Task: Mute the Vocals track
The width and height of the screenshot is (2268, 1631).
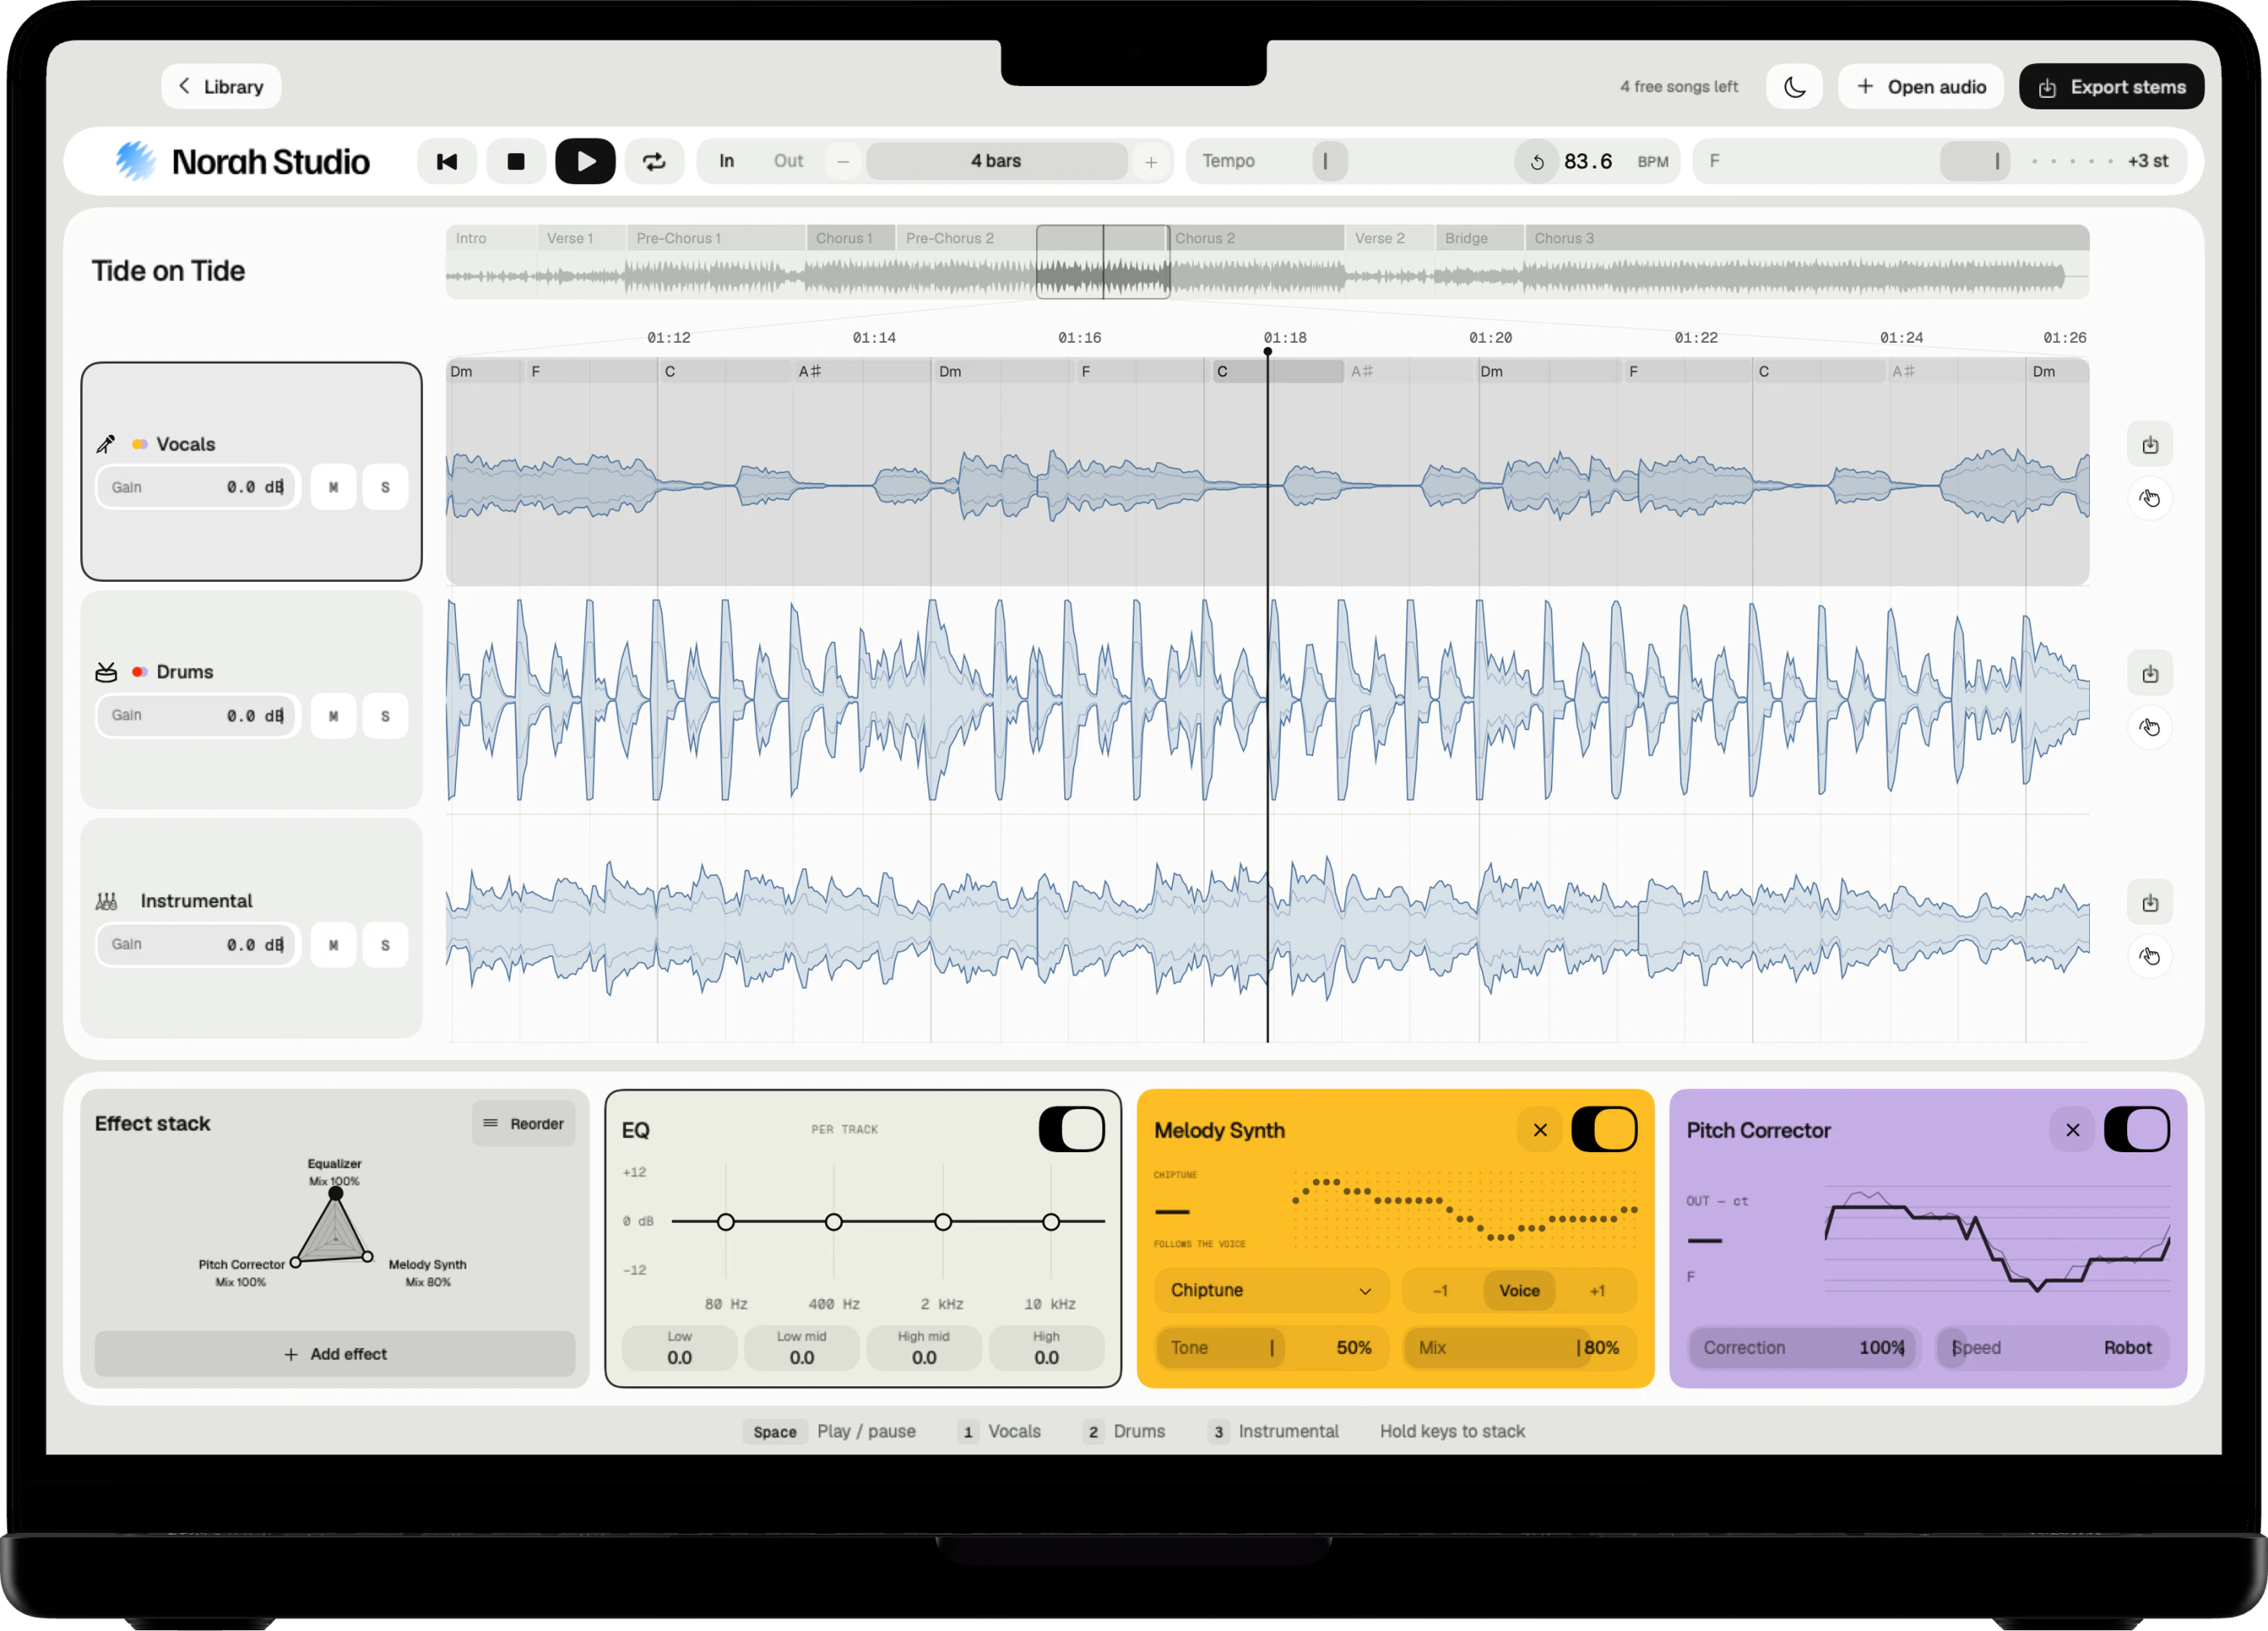Action: click(x=333, y=487)
